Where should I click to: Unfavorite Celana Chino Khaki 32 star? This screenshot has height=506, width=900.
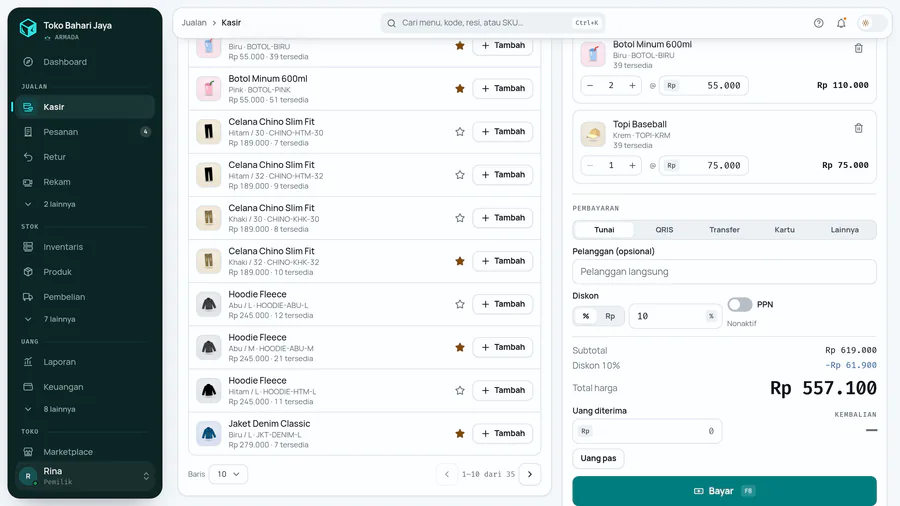460,261
